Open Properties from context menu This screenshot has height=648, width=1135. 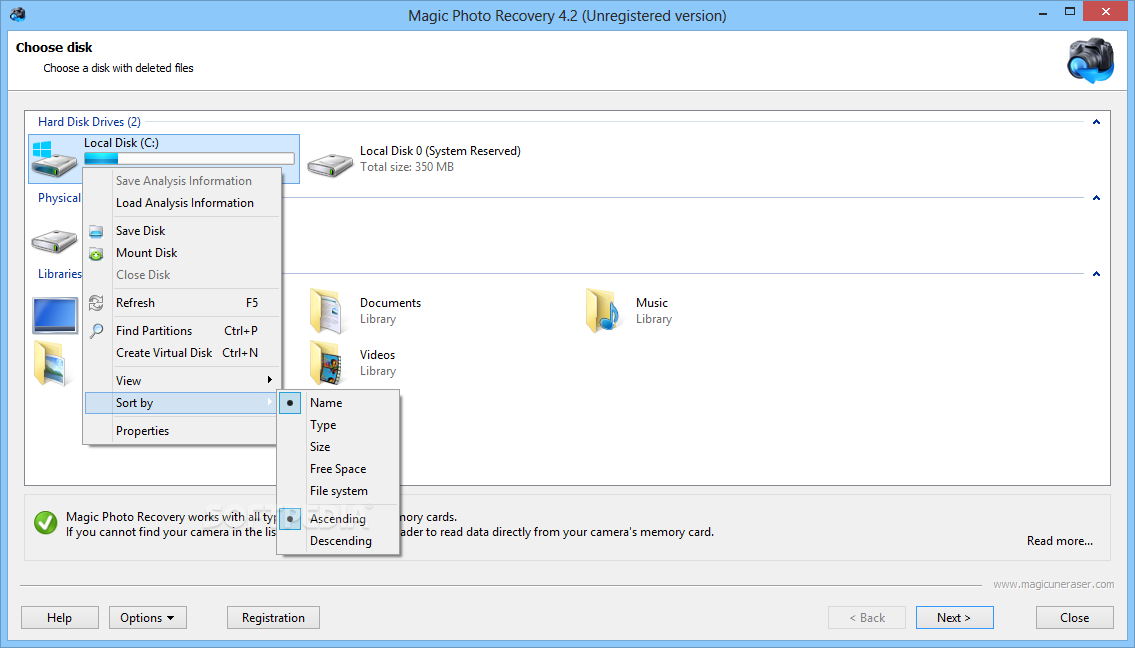(x=182, y=431)
